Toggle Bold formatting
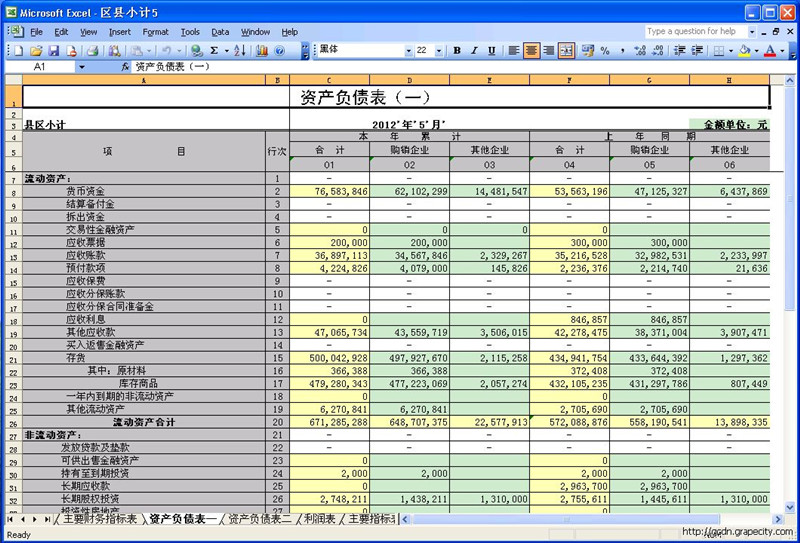 [456, 50]
